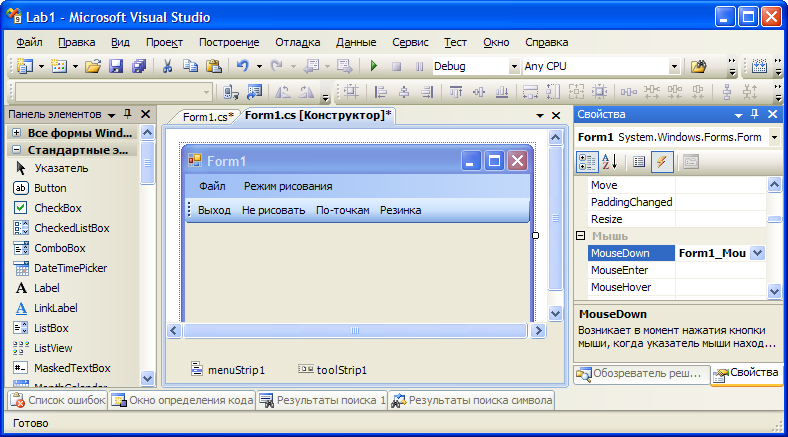Click the designer horizontal scrollbar thumb
Screen dimensions: 788x437
pos(355,331)
